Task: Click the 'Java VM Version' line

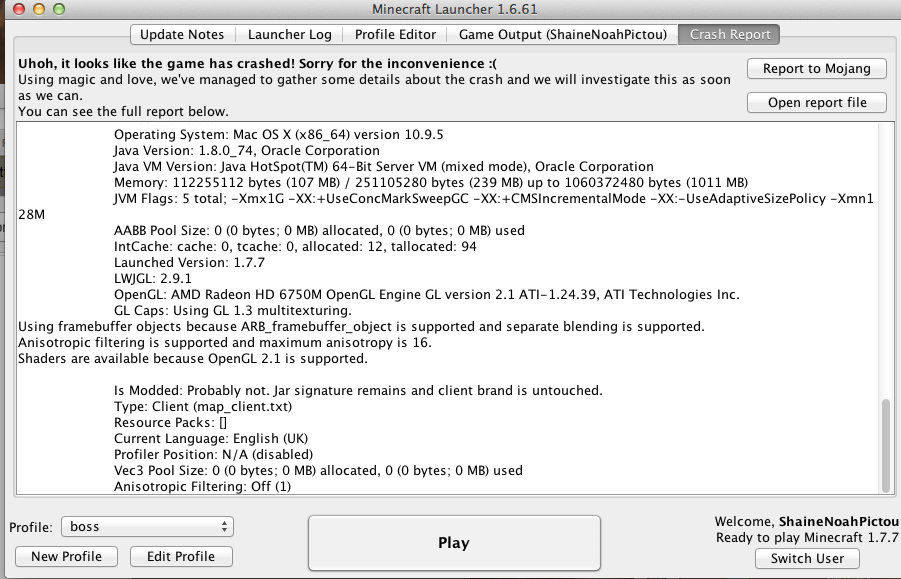Action: point(384,167)
